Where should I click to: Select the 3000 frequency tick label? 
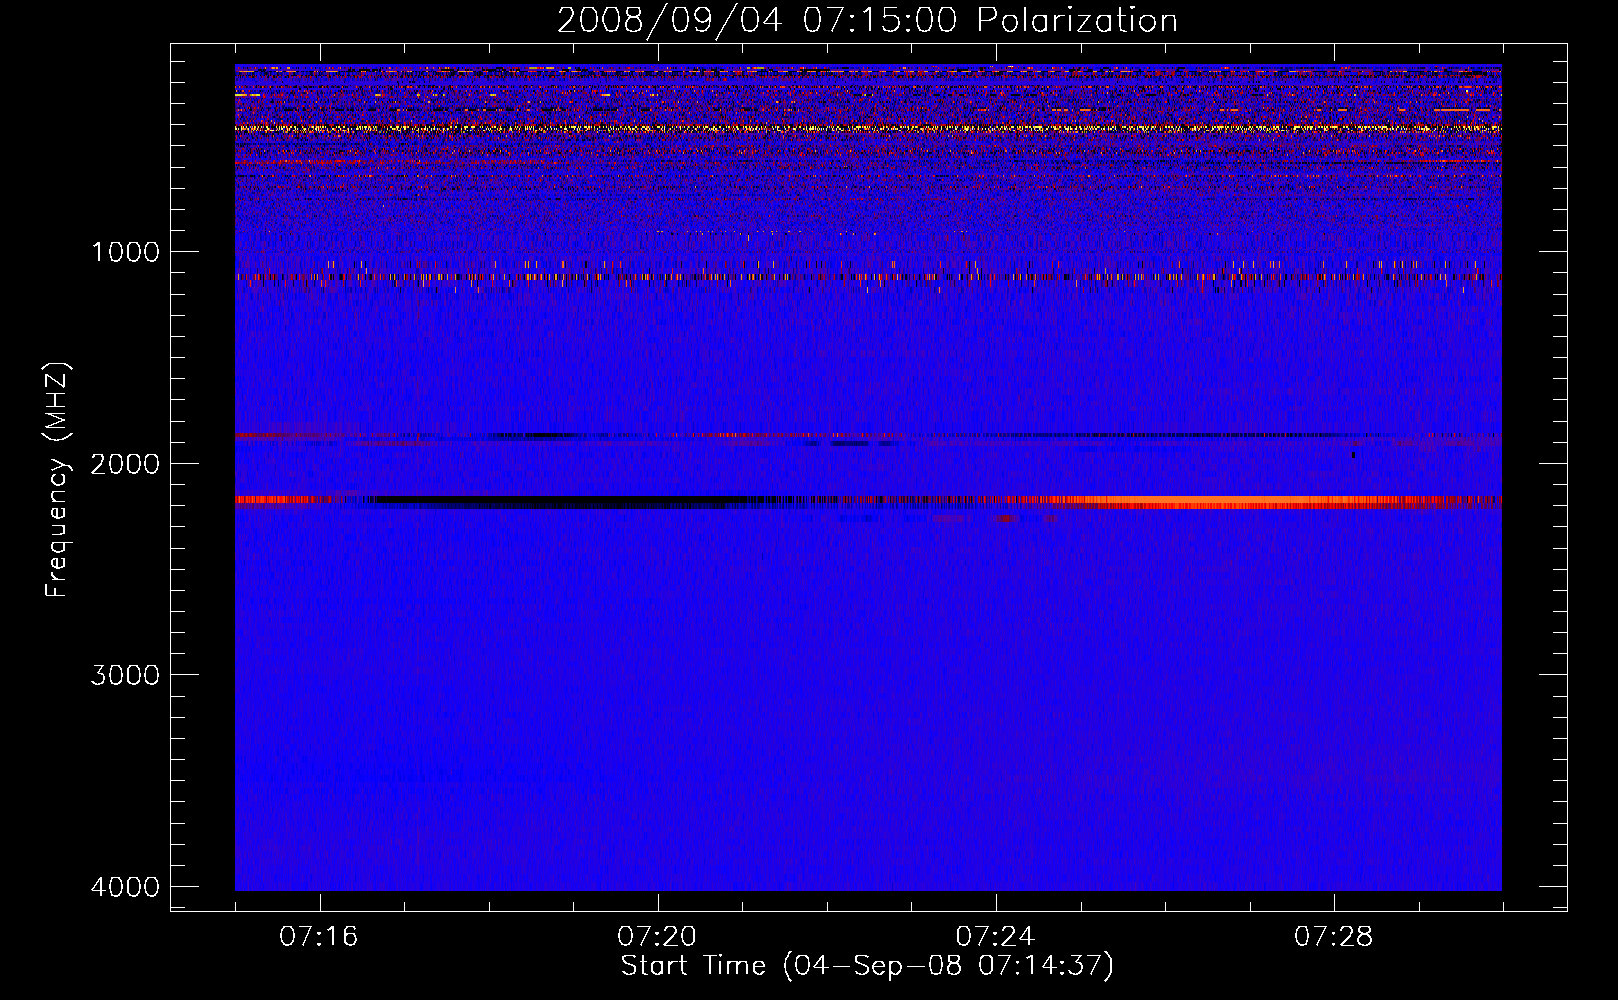tap(125, 675)
